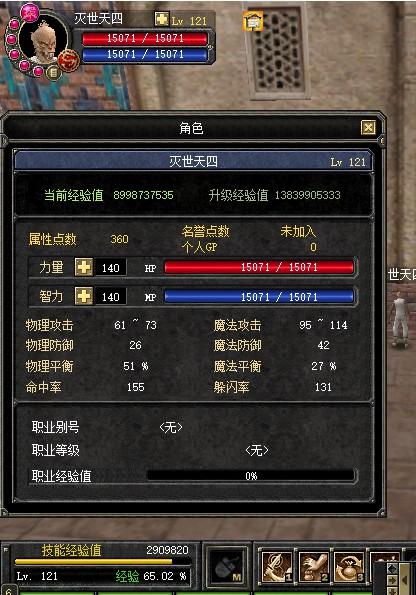
Task: Click the blue MP bar in character panel
Action: 259,296
